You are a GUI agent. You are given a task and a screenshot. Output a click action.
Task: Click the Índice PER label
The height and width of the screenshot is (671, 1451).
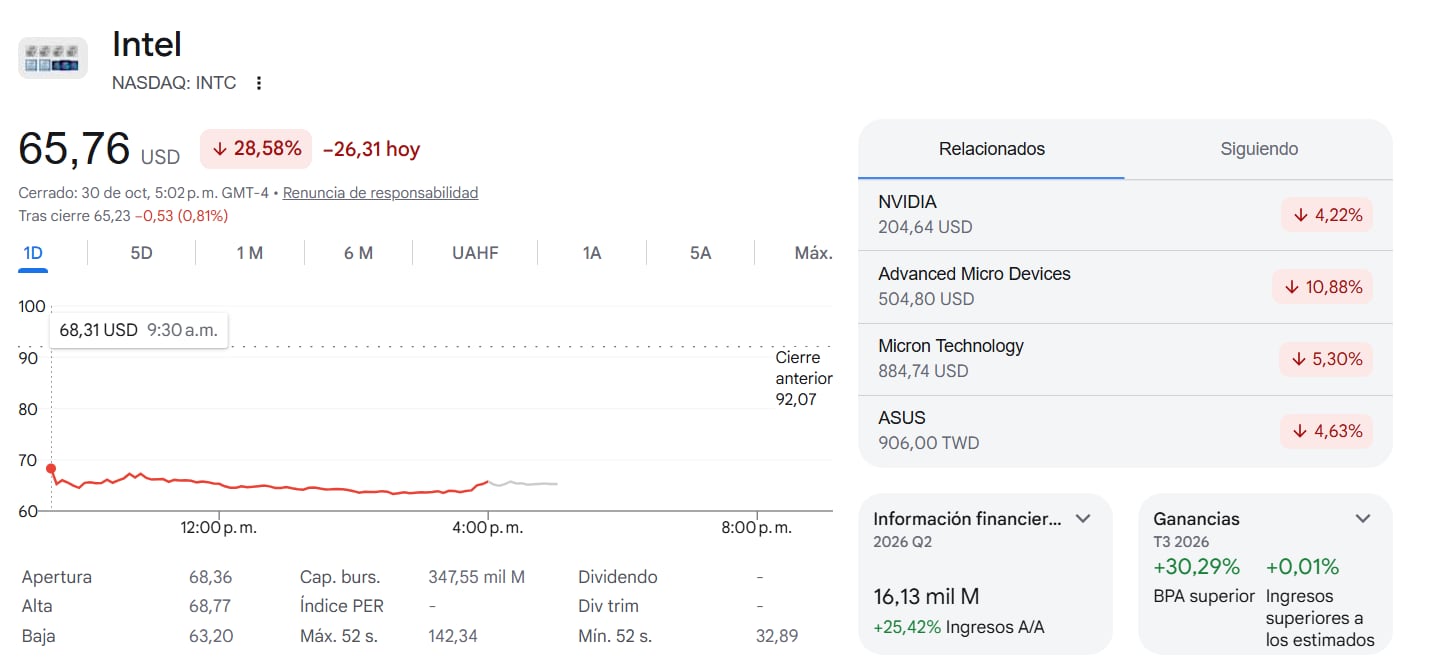342,606
